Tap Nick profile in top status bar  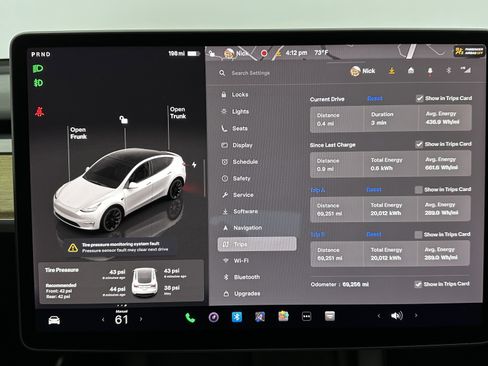[236, 53]
